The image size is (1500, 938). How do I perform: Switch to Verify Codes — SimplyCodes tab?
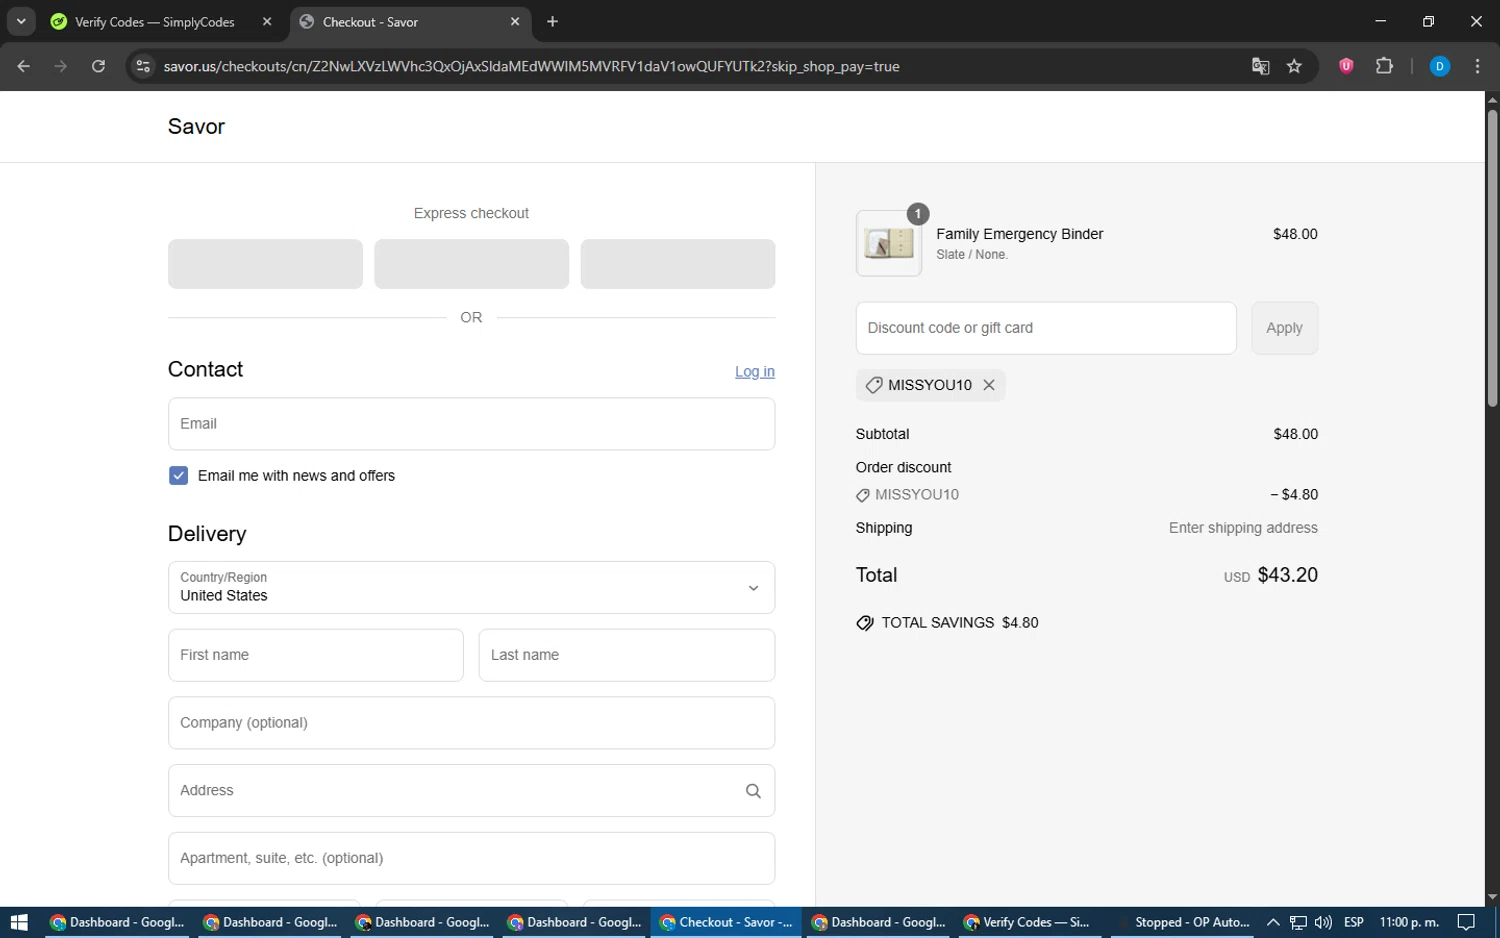(x=154, y=22)
